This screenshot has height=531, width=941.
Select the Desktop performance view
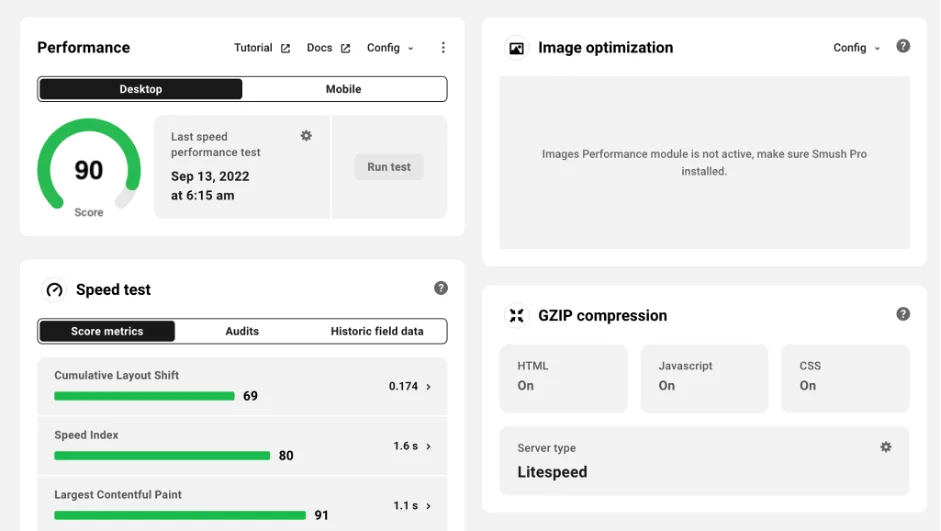[140, 89]
